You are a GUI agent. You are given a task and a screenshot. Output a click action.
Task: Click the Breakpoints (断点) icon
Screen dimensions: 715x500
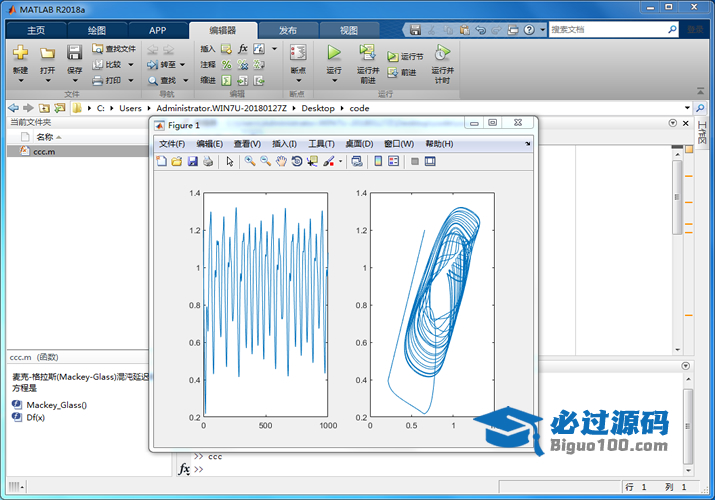point(298,52)
